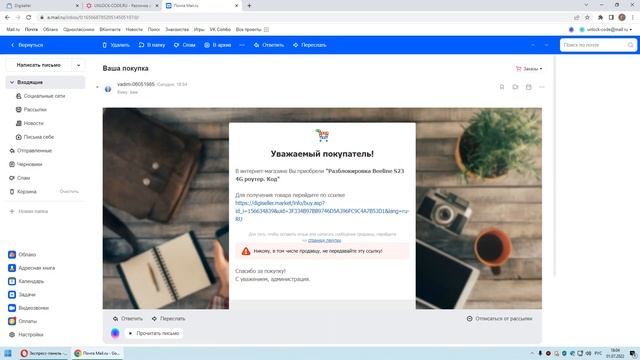Reload the page
Image resolution: width=640 pixels, height=360 pixels.
[29, 18]
